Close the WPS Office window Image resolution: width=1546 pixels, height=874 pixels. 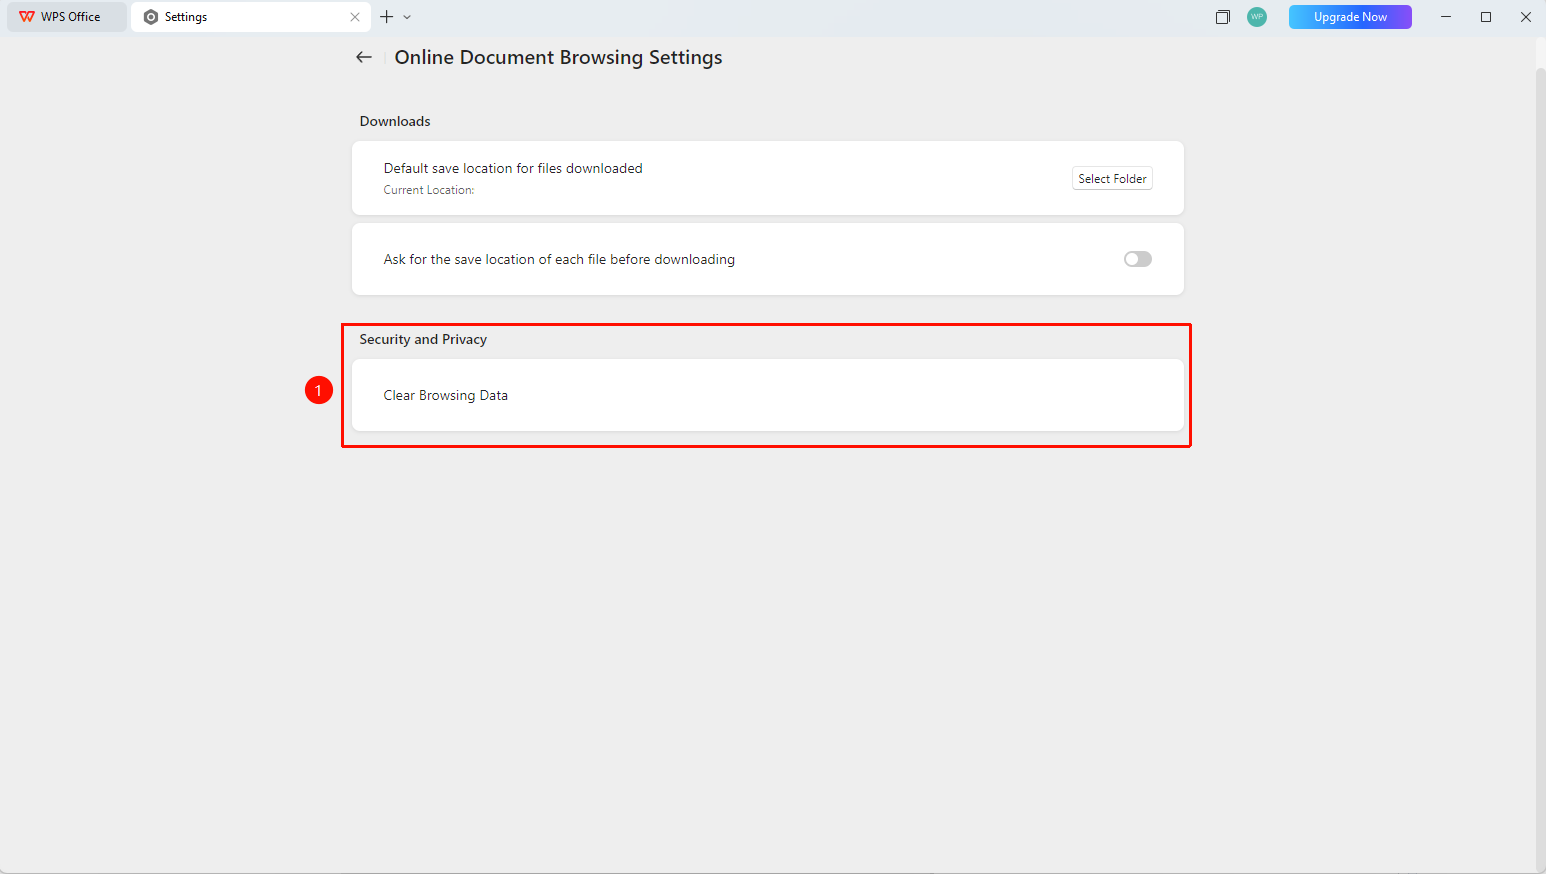pyautogui.click(x=1526, y=17)
